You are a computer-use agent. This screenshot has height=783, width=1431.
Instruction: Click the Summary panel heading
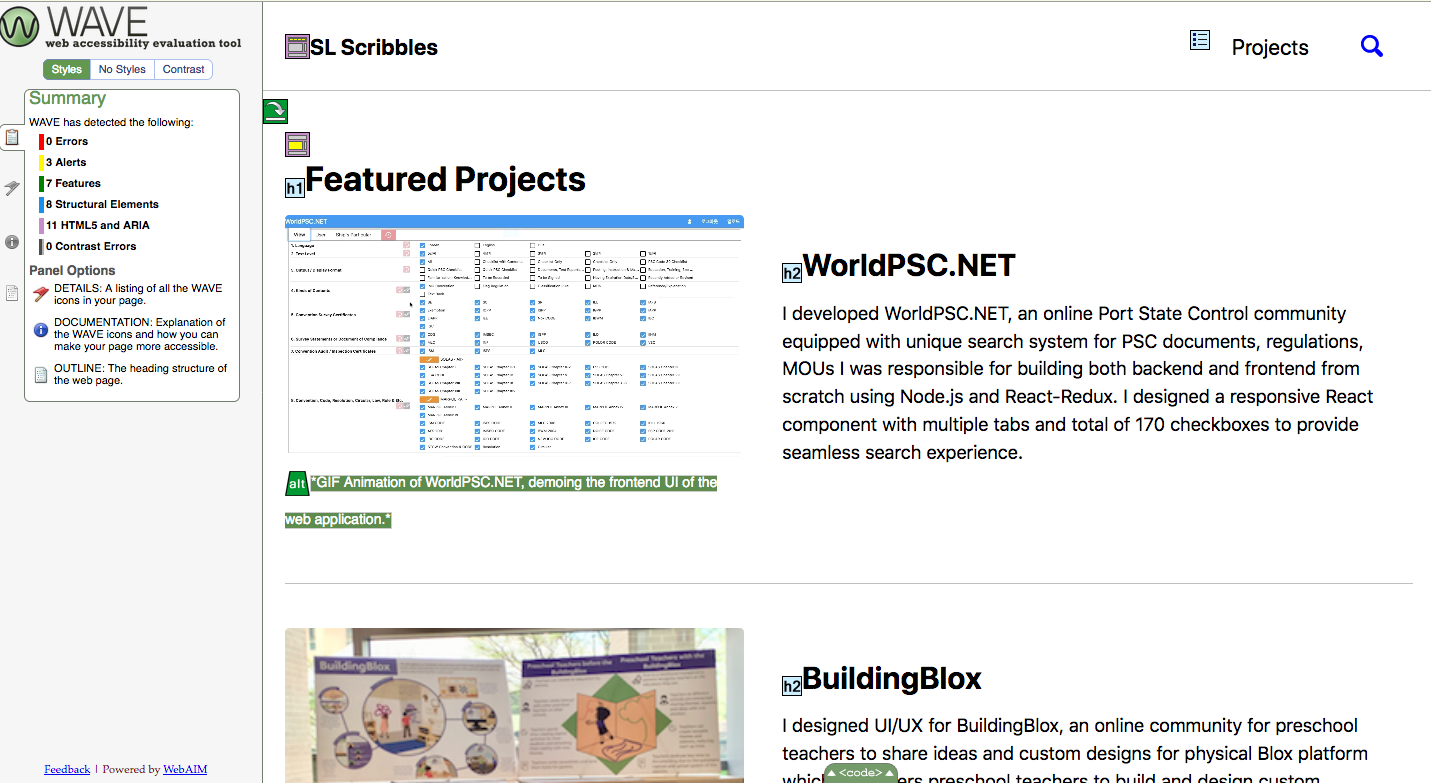[x=67, y=98]
